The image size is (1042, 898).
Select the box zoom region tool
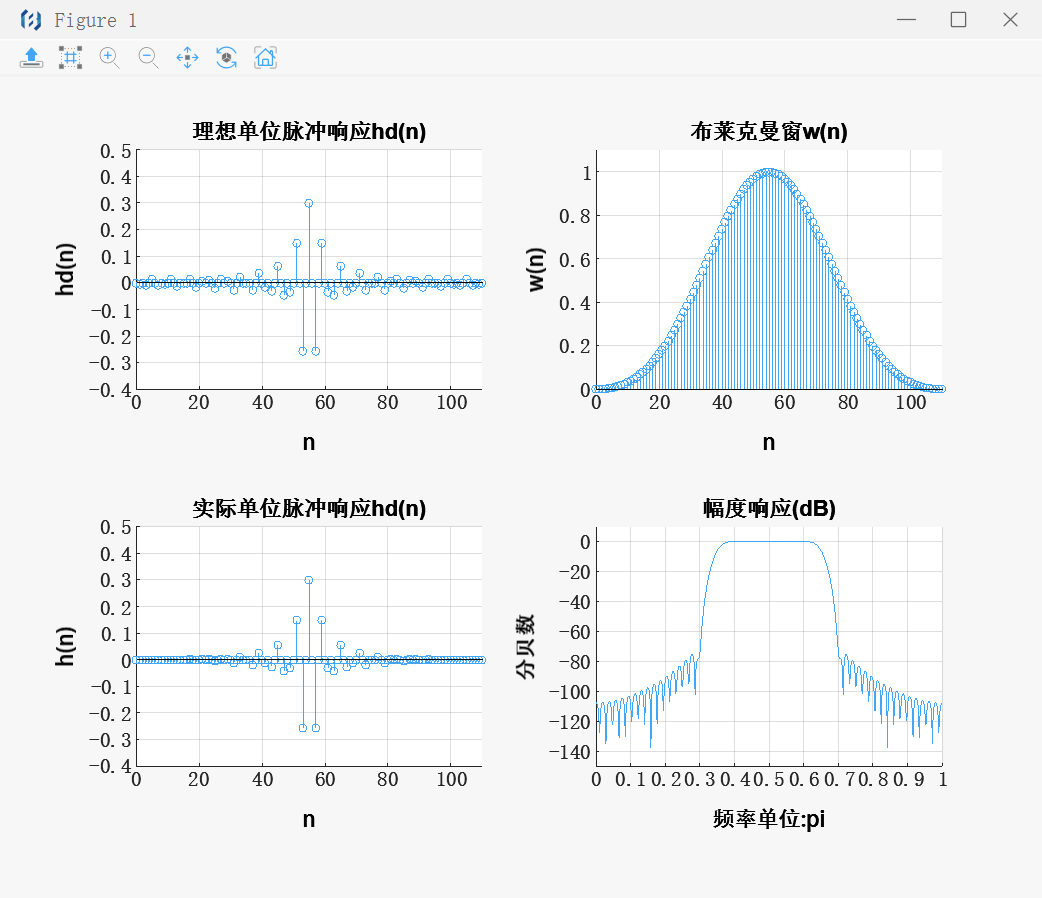(x=70, y=57)
